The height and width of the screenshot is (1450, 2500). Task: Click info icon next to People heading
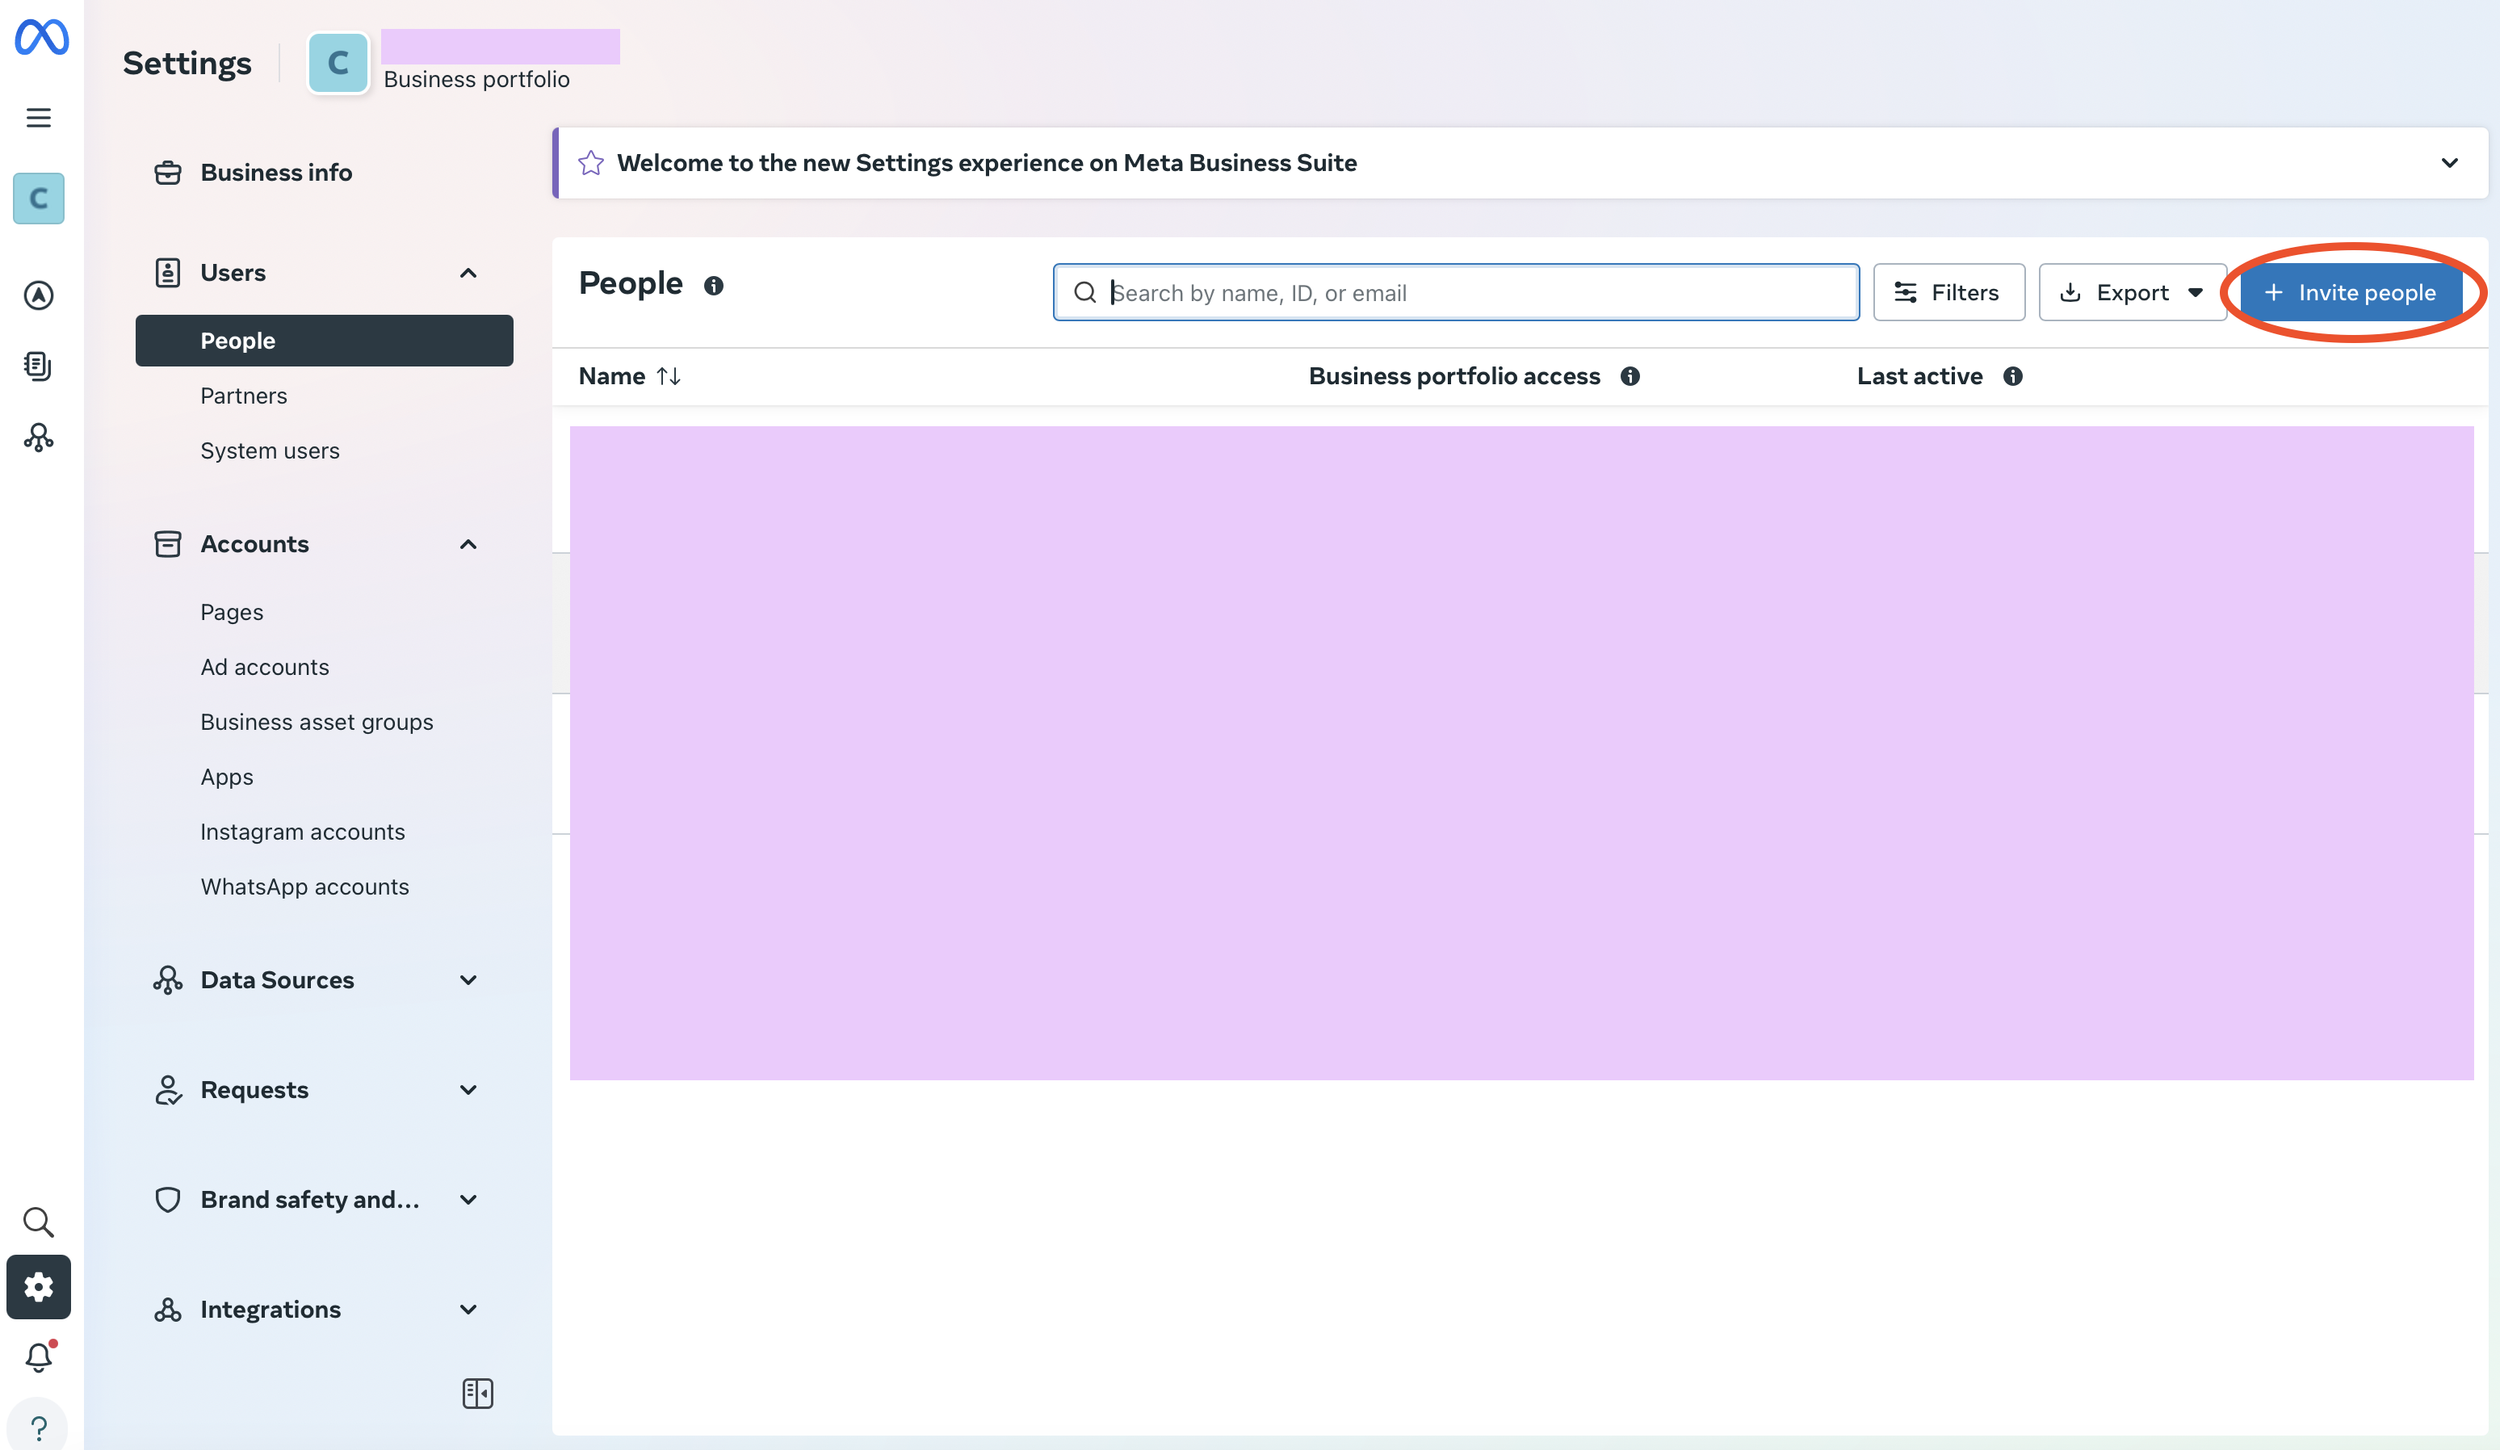(713, 286)
